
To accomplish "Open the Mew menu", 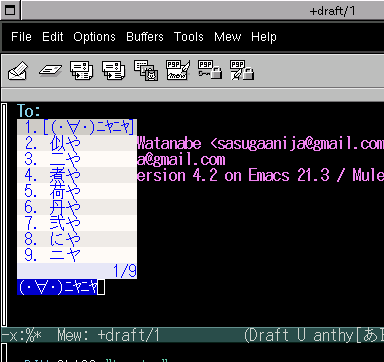I will (x=227, y=37).
